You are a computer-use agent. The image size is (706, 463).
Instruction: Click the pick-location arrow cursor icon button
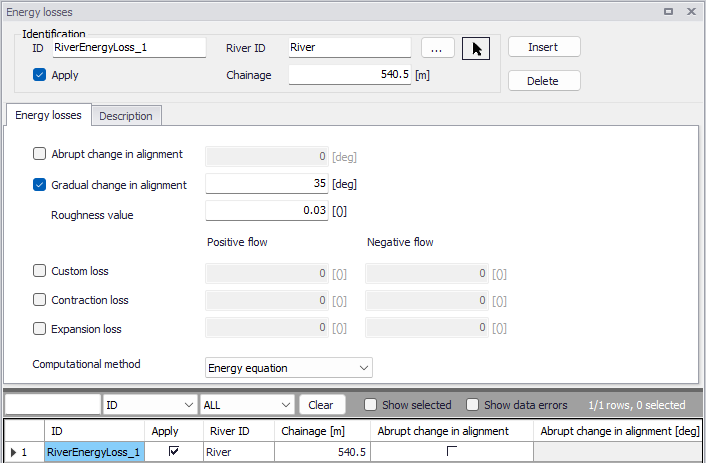476,49
